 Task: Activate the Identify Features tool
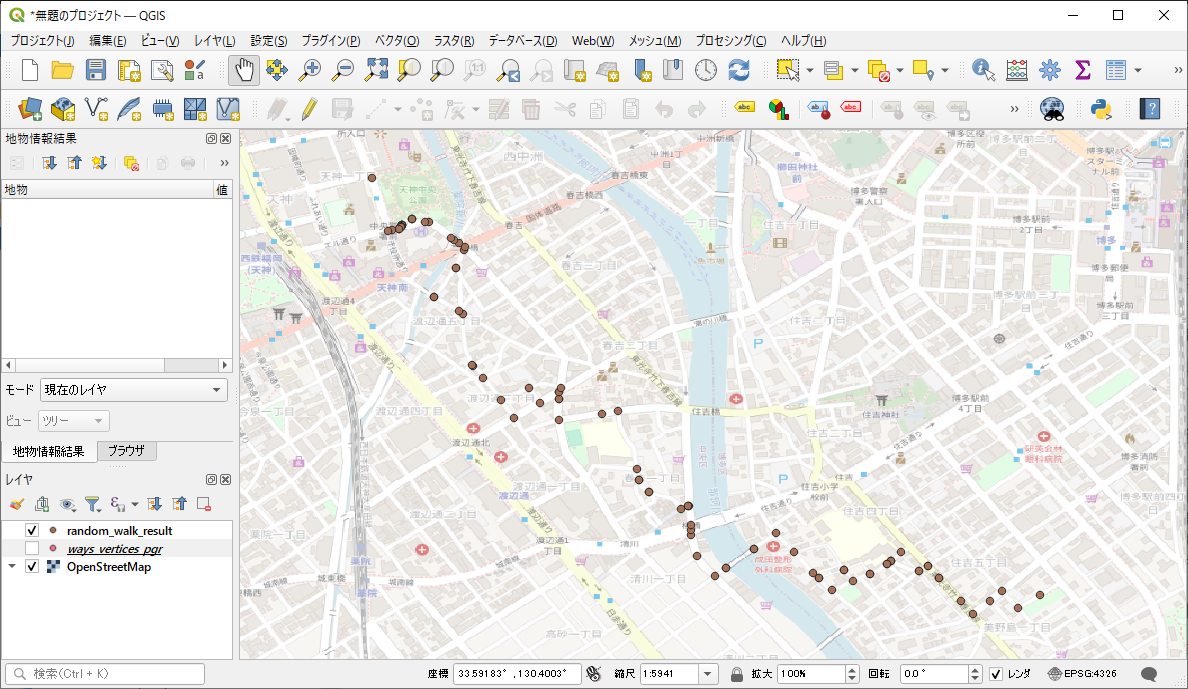pos(984,70)
